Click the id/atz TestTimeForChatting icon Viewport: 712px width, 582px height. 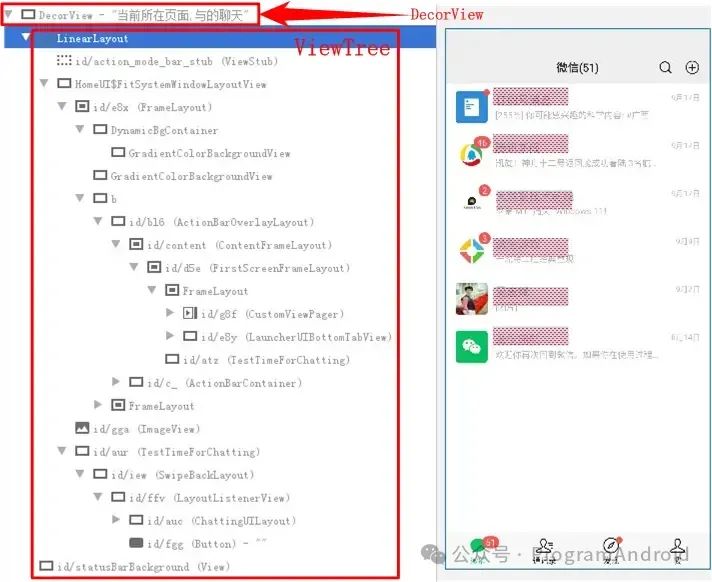coord(173,359)
